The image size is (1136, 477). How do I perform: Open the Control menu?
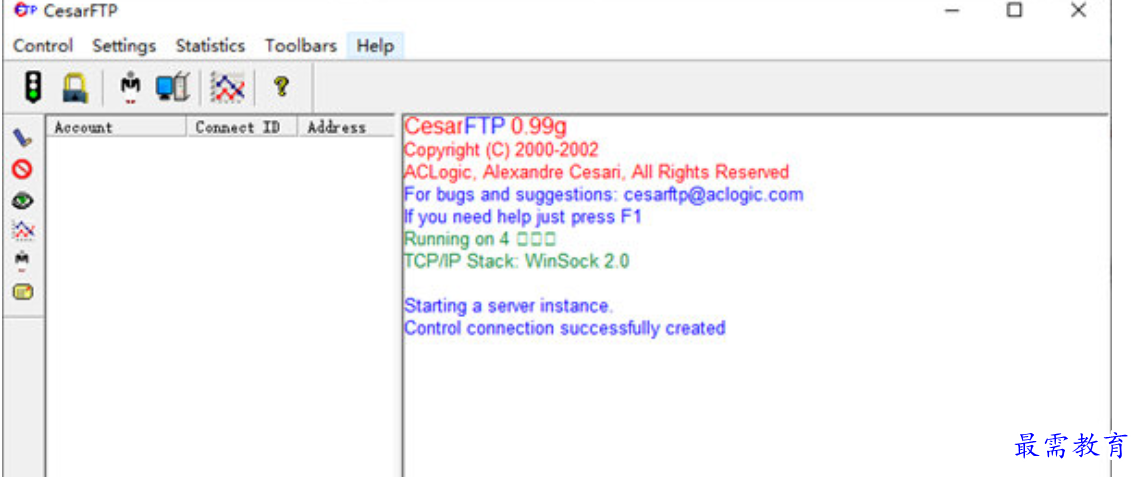(43, 46)
